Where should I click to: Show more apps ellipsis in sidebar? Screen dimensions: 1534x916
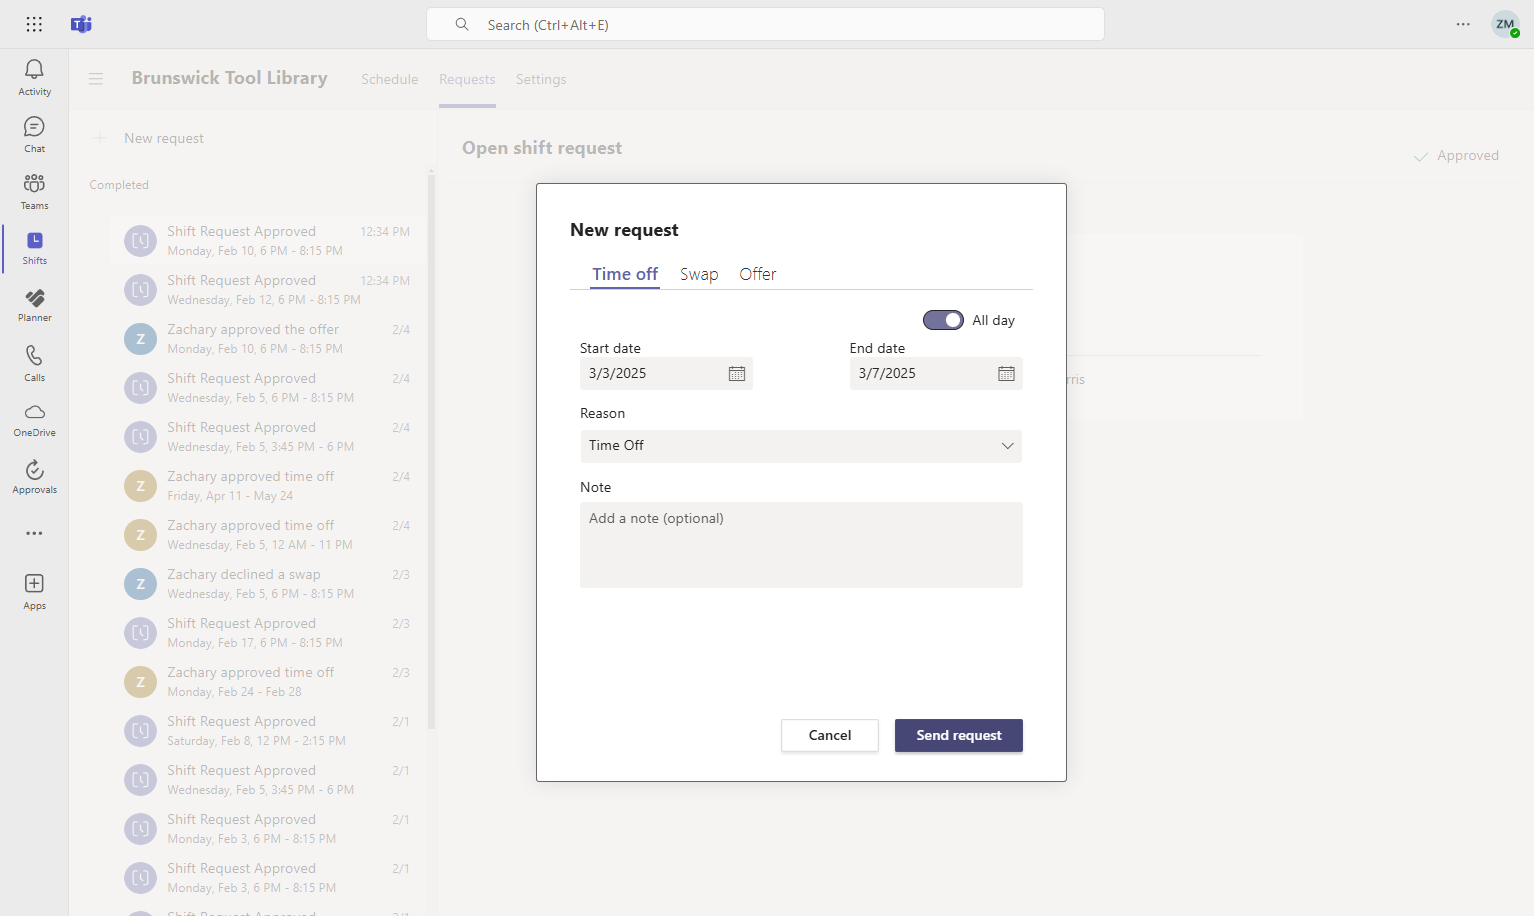34,533
